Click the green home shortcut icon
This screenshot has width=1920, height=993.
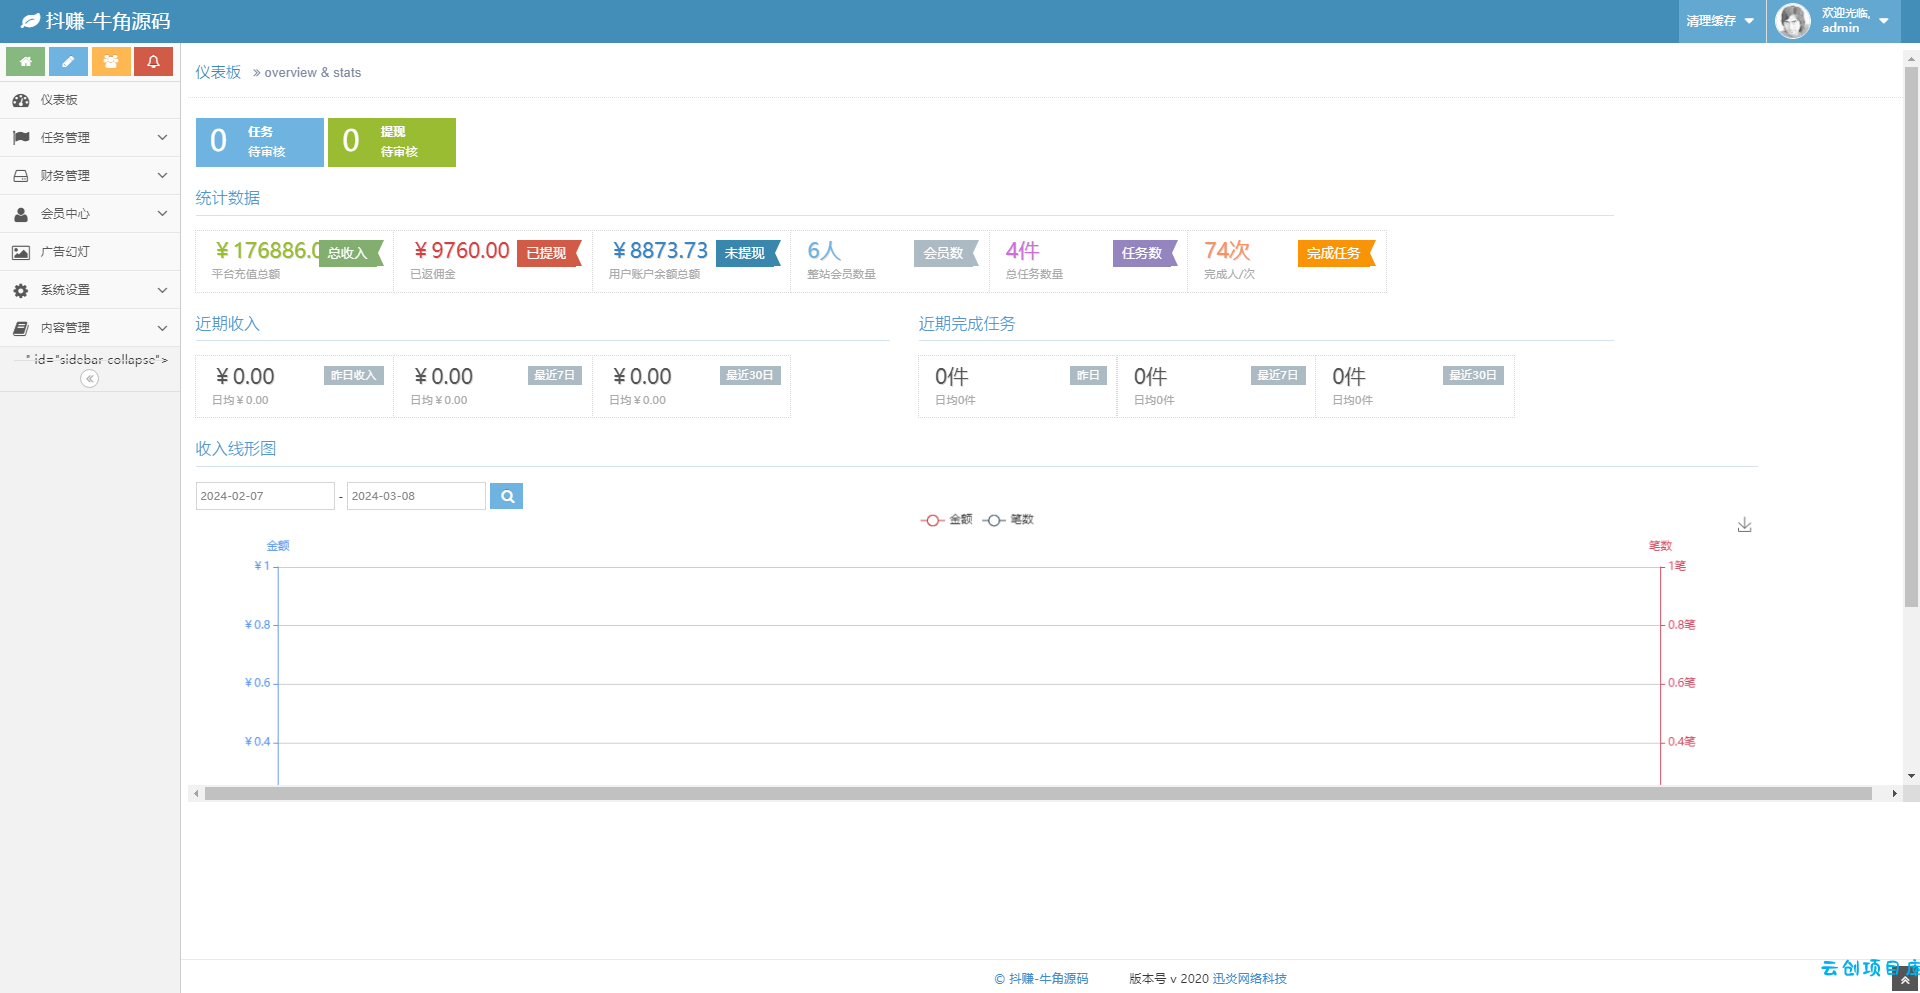click(x=26, y=62)
